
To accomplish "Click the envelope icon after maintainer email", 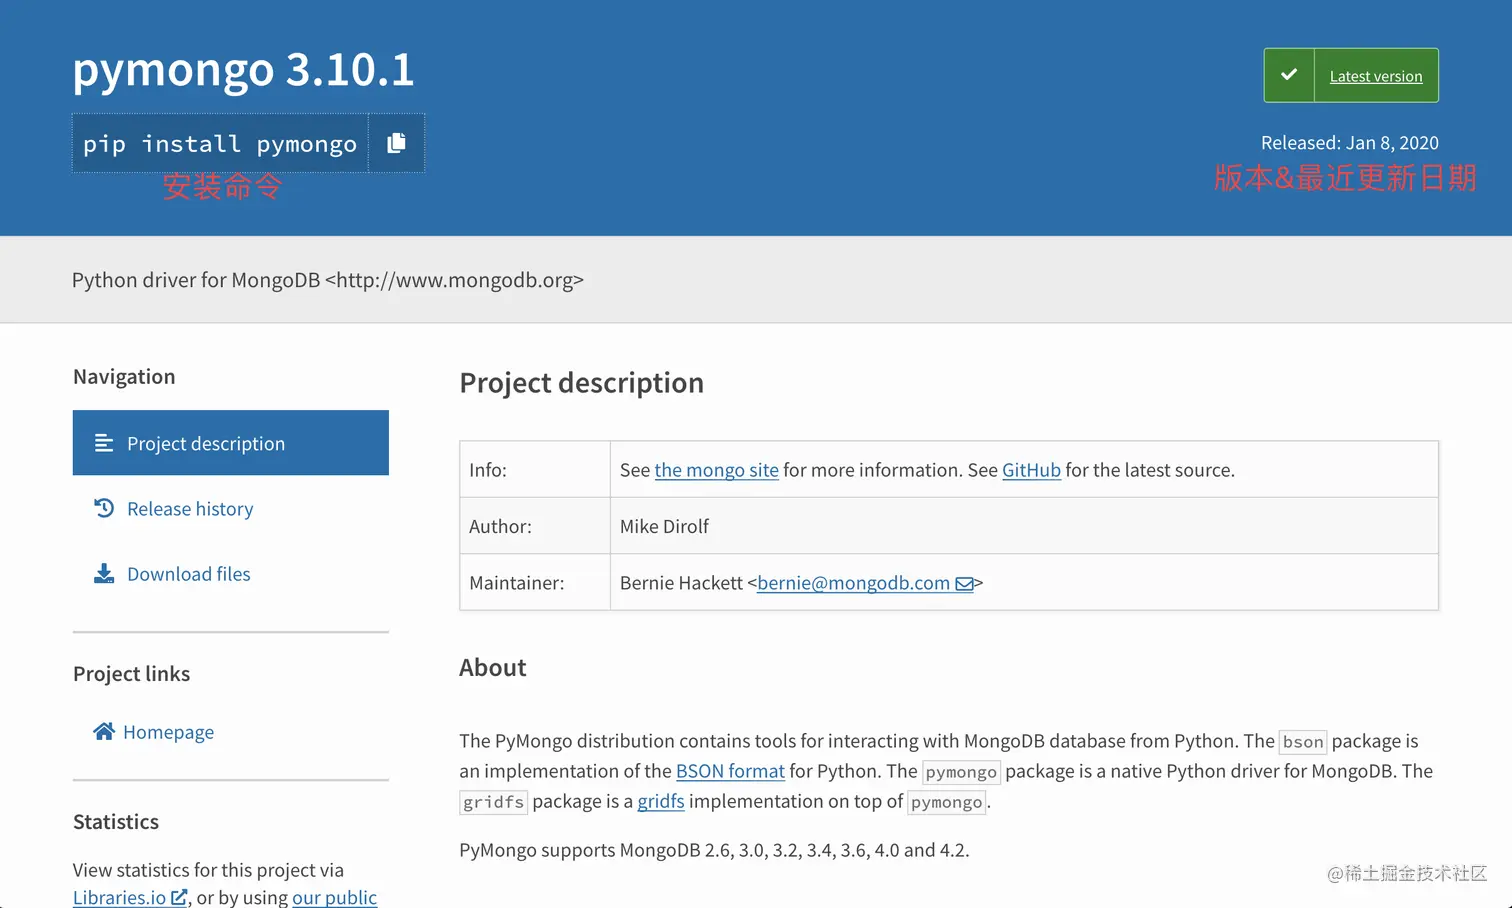I will point(964,584).
